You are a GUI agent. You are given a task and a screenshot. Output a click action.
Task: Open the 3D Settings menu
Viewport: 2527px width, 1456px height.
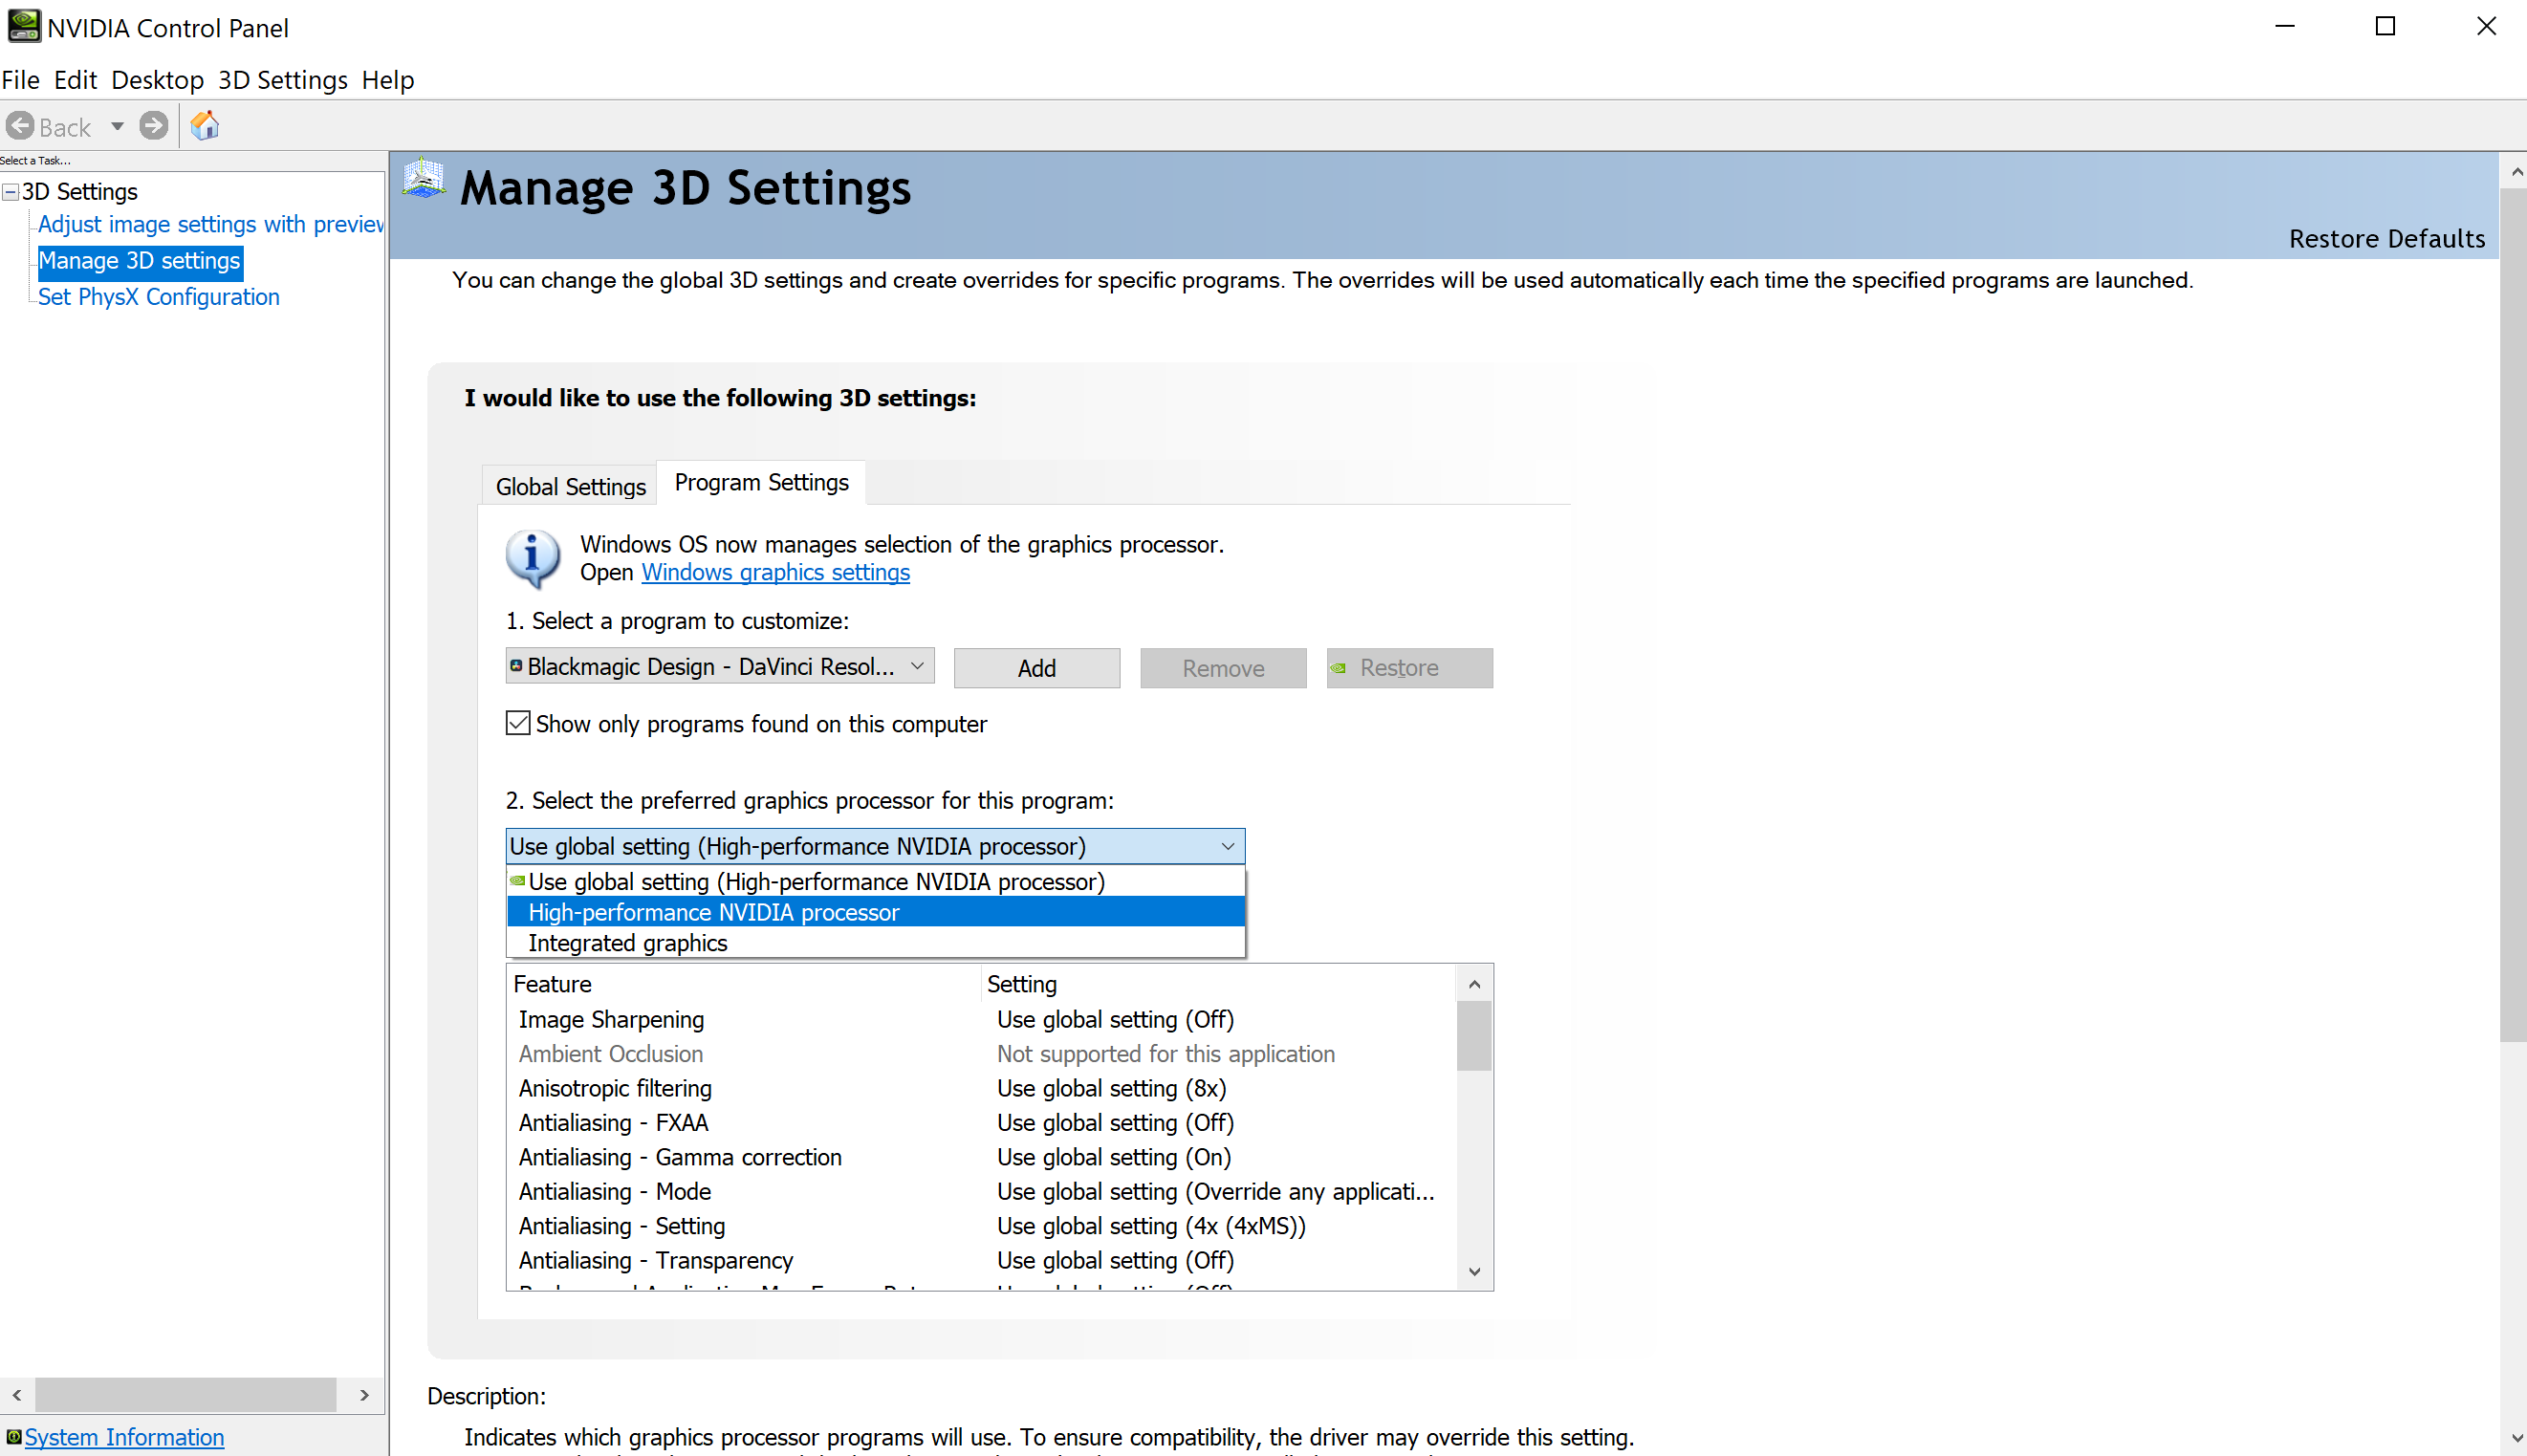(x=283, y=80)
